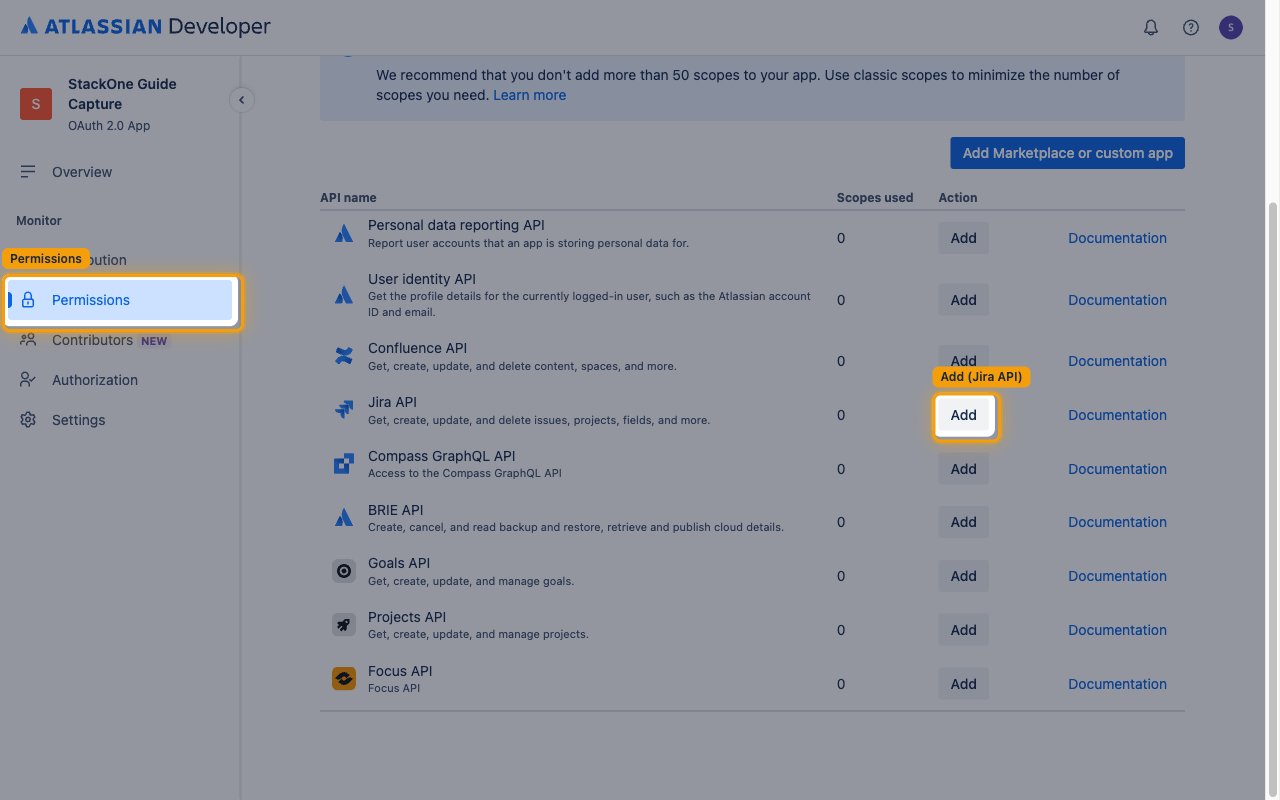This screenshot has height=800, width=1280.
Task: Click the BRIE API Atlassian icon
Action: (344, 518)
